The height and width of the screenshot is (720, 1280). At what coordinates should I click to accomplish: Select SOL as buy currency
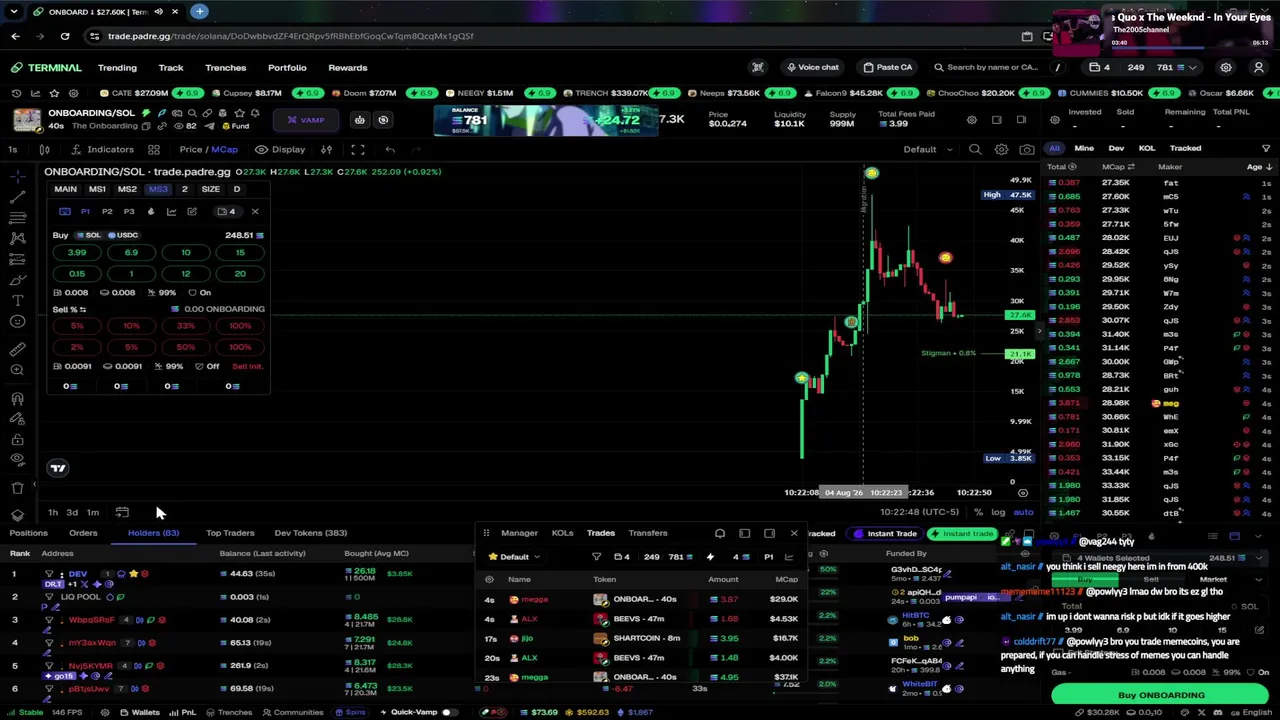tap(90, 235)
